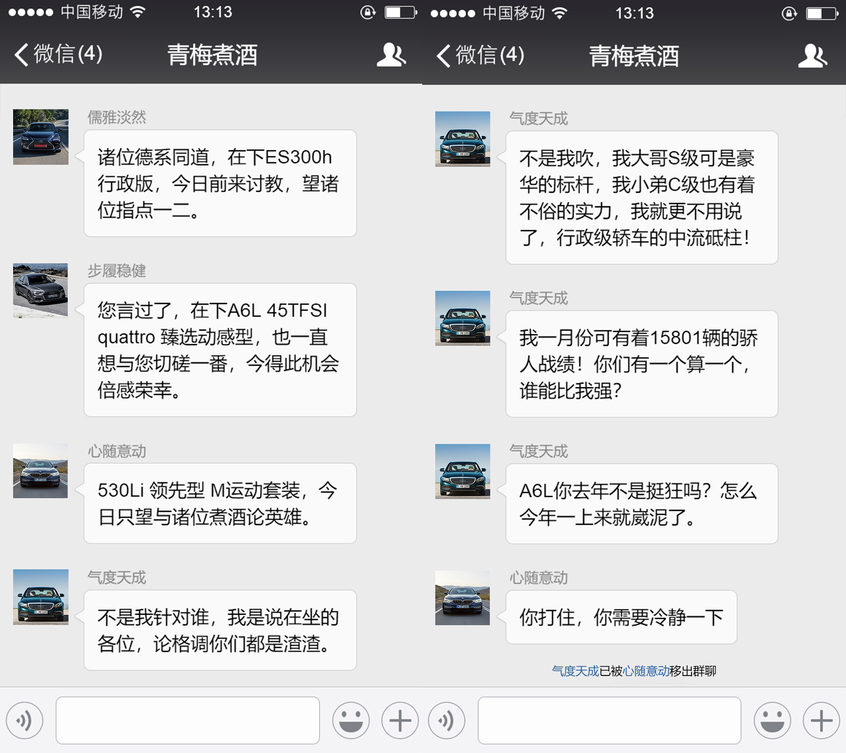This screenshot has height=753, width=846.
Task: Go back to 微信(4) in the right chat screen
Action: [x=480, y=56]
